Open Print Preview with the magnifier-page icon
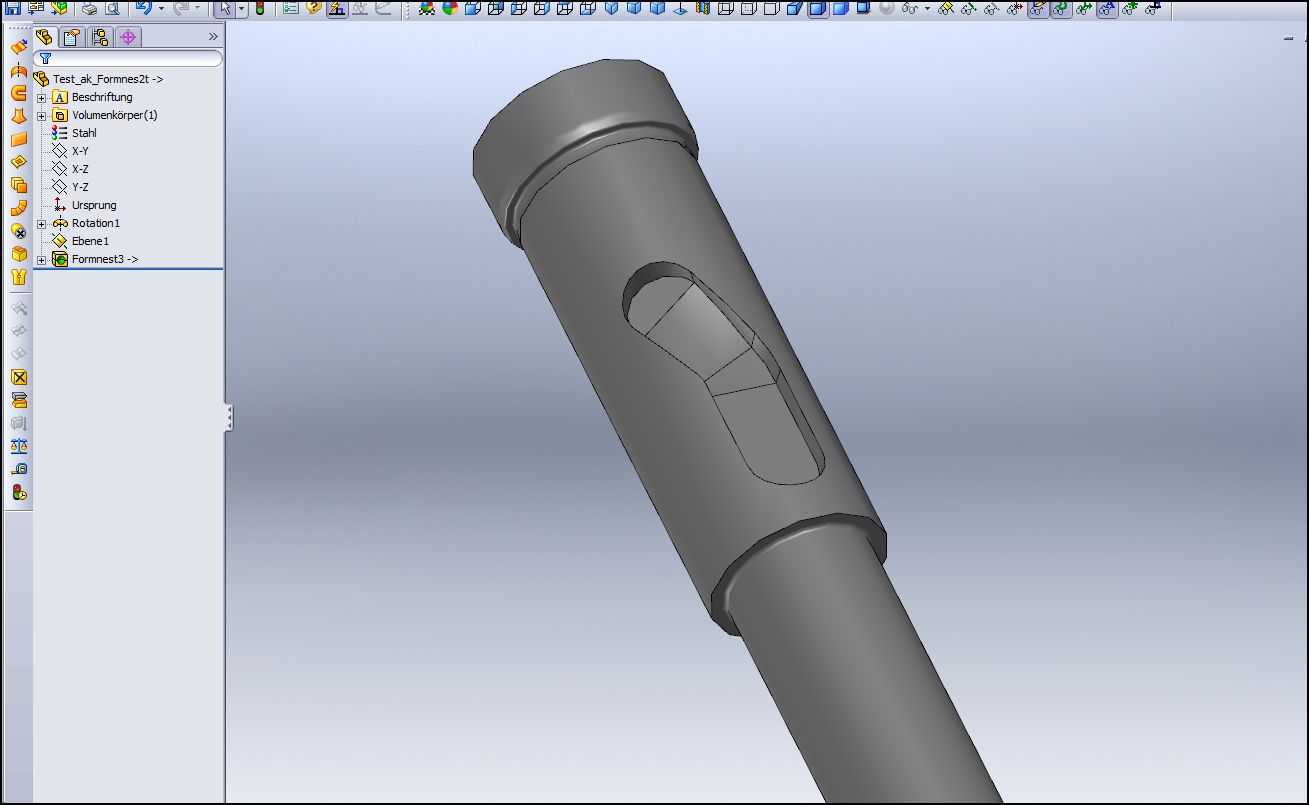 pyautogui.click(x=112, y=8)
